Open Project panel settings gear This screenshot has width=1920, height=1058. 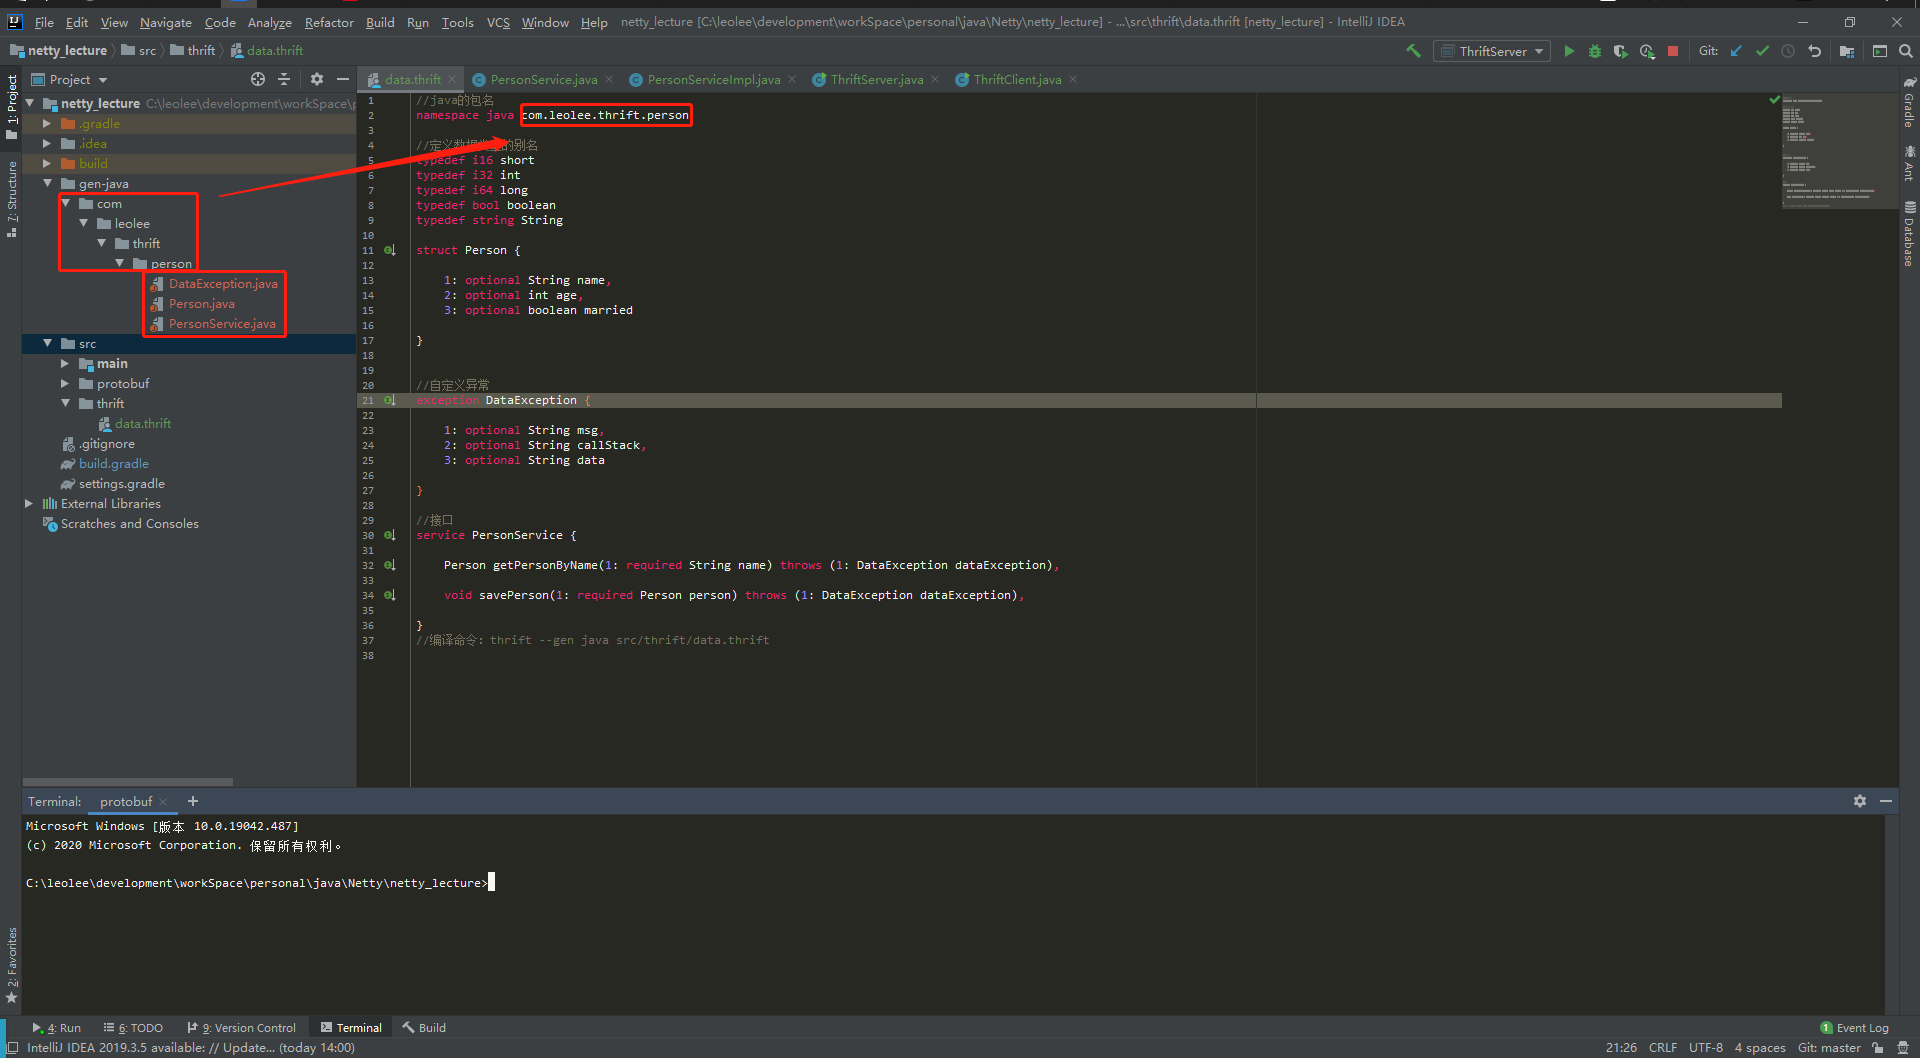[x=316, y=79]
